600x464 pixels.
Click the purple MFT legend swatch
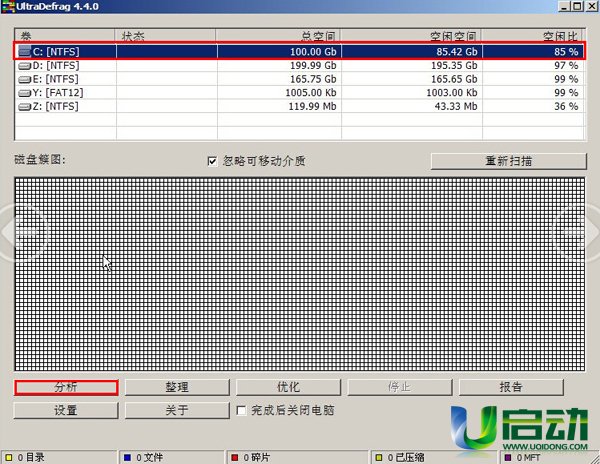tap(508, 457)
